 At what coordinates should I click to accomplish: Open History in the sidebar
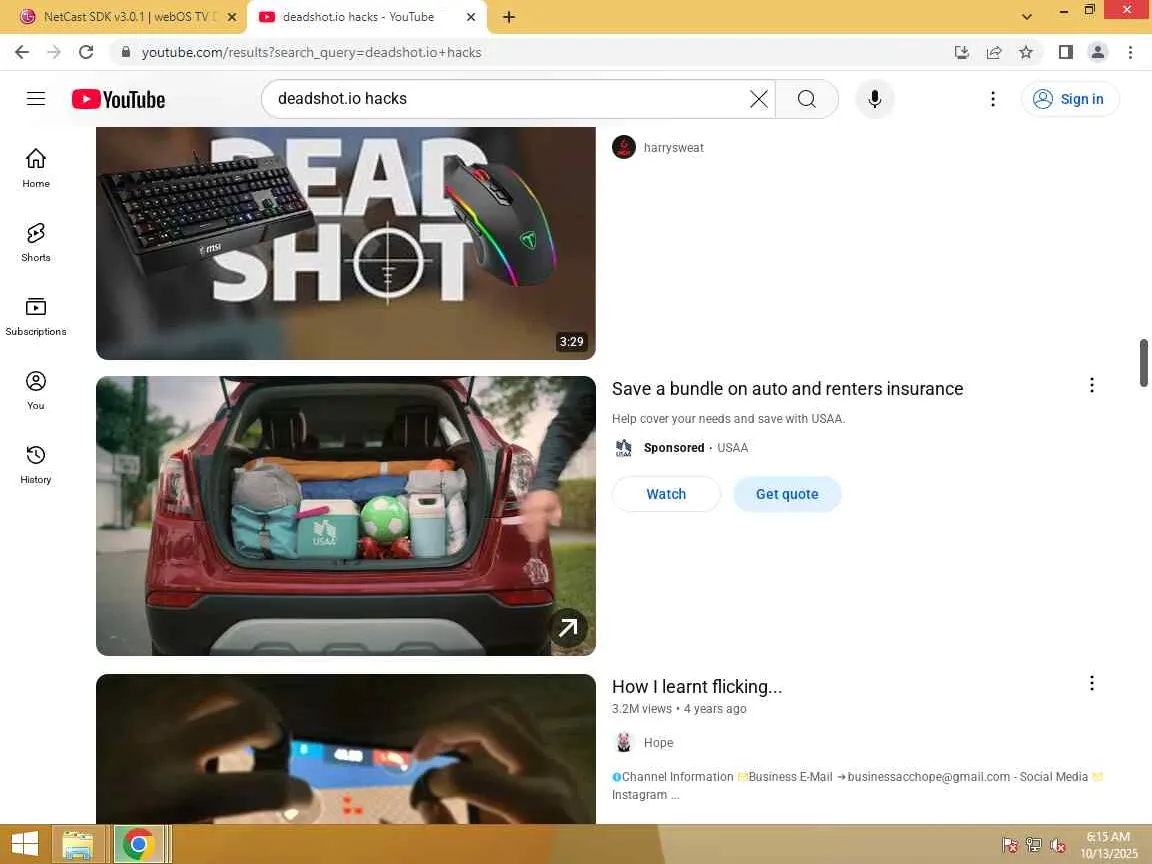point(36,464)
